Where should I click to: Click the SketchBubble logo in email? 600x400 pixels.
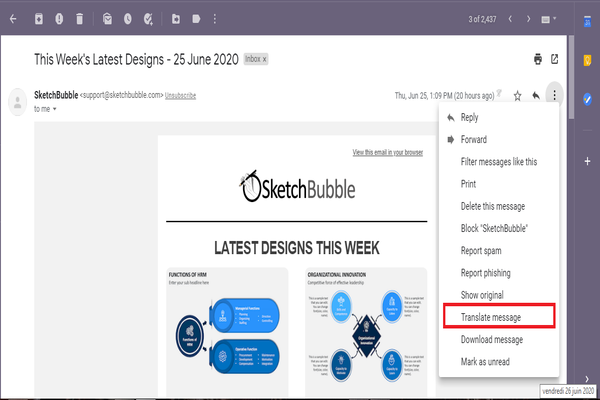[x=297, y=187]
